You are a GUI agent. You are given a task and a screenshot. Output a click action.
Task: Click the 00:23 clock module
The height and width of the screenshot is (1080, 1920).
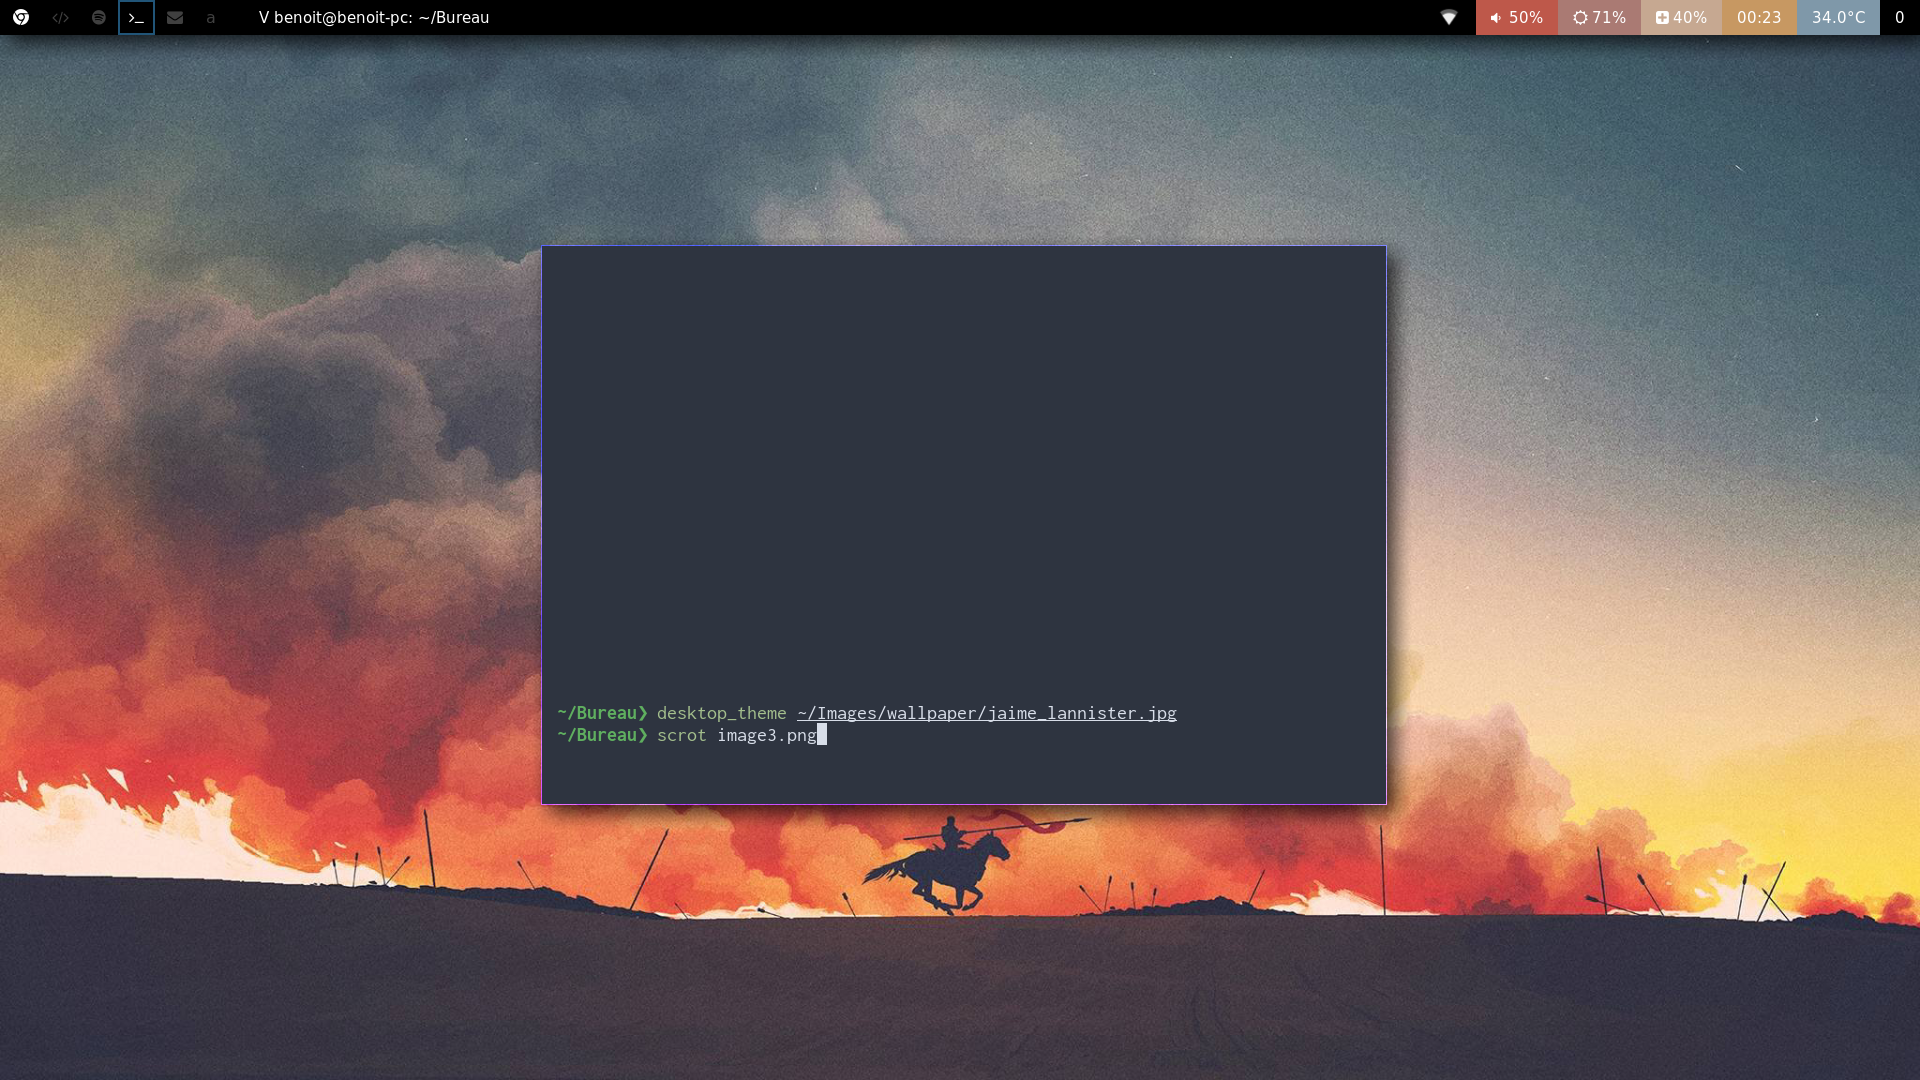(x=1759, y=17)
